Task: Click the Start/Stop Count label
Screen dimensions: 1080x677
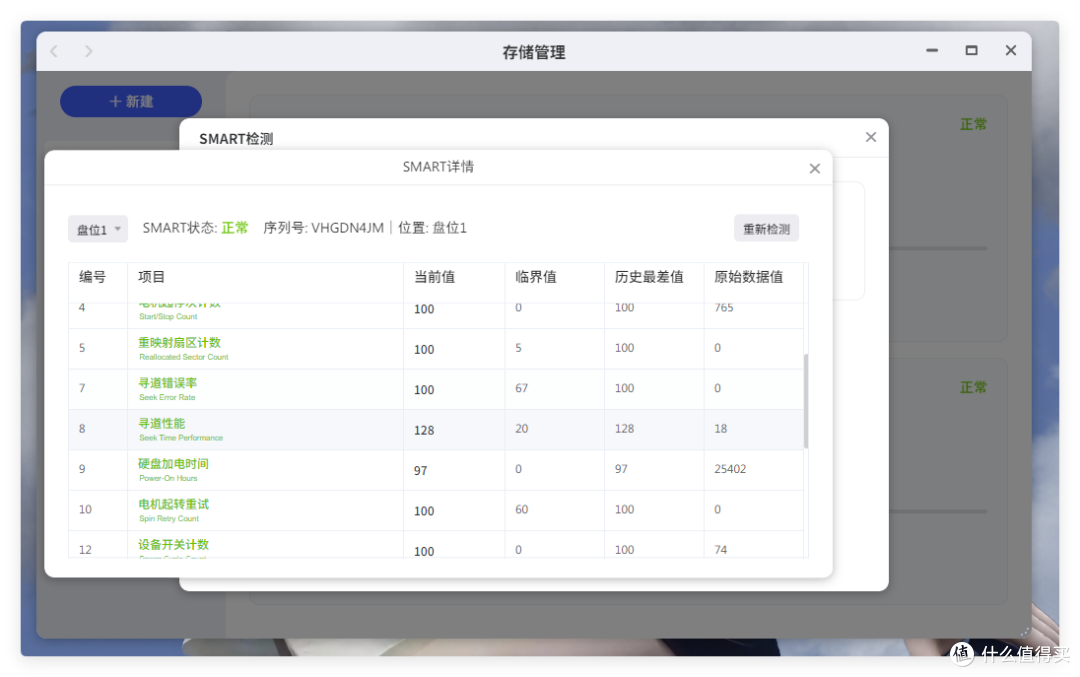Action: click(168, 317)
